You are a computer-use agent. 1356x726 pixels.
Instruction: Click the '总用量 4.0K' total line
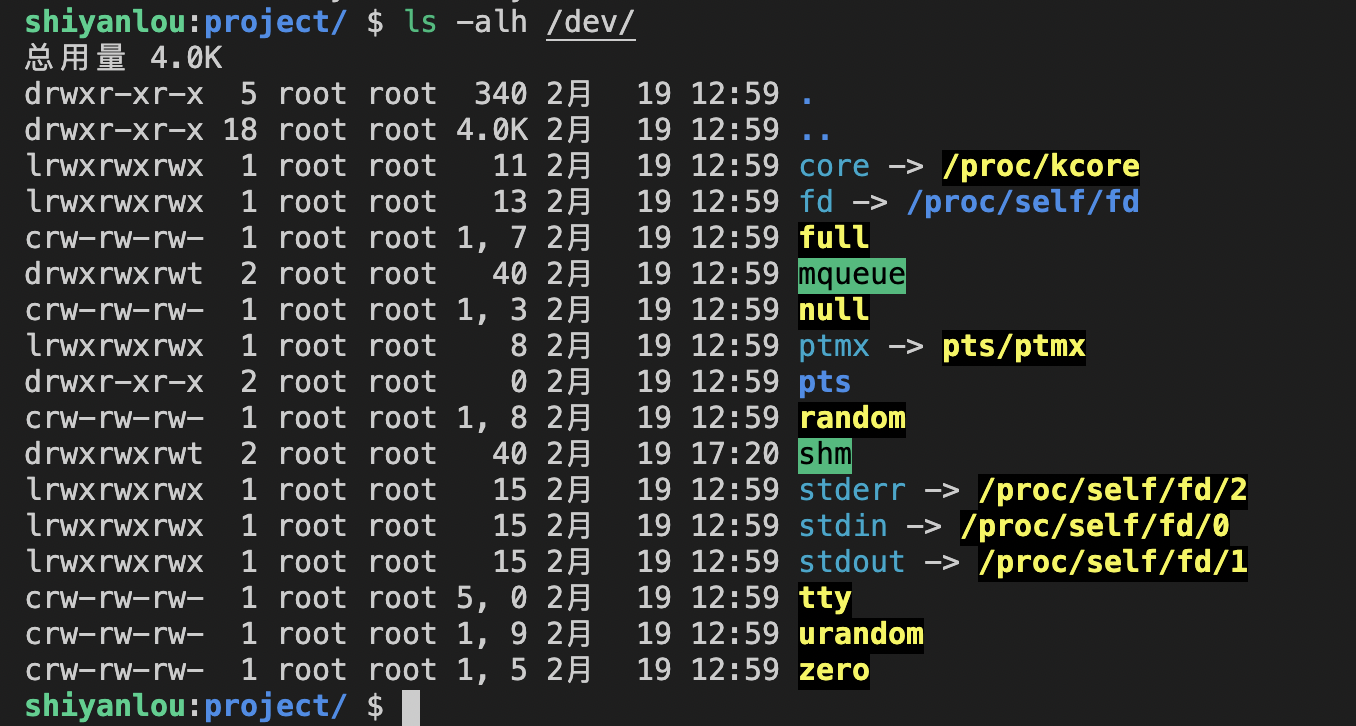(124, 58)
